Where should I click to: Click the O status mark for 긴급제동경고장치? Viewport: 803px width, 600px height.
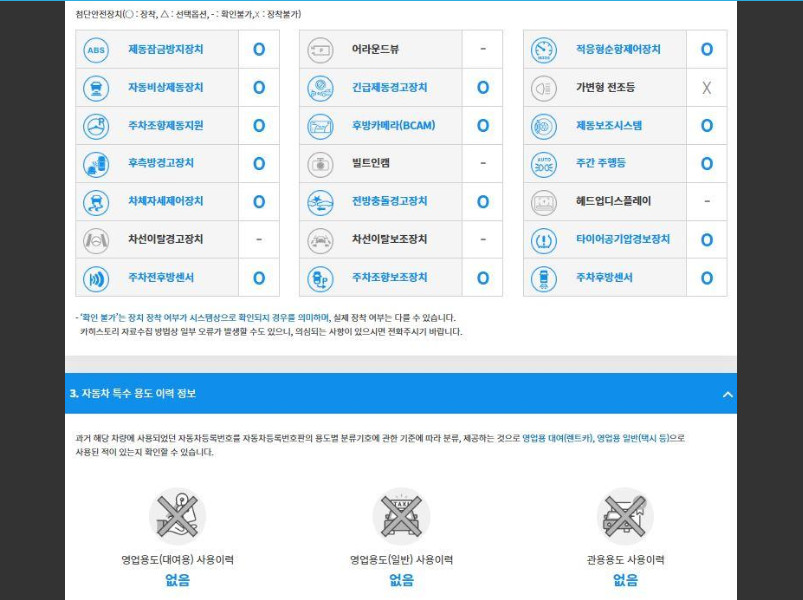point(483,87)
